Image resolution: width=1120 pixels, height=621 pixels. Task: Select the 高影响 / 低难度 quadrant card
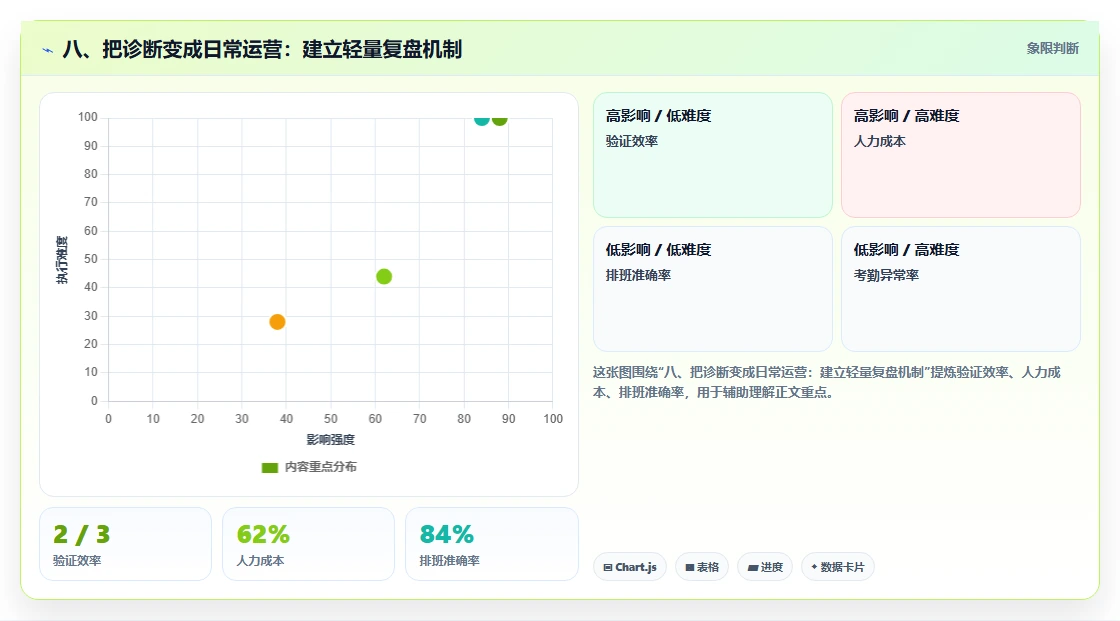click(x=713, y=155)
